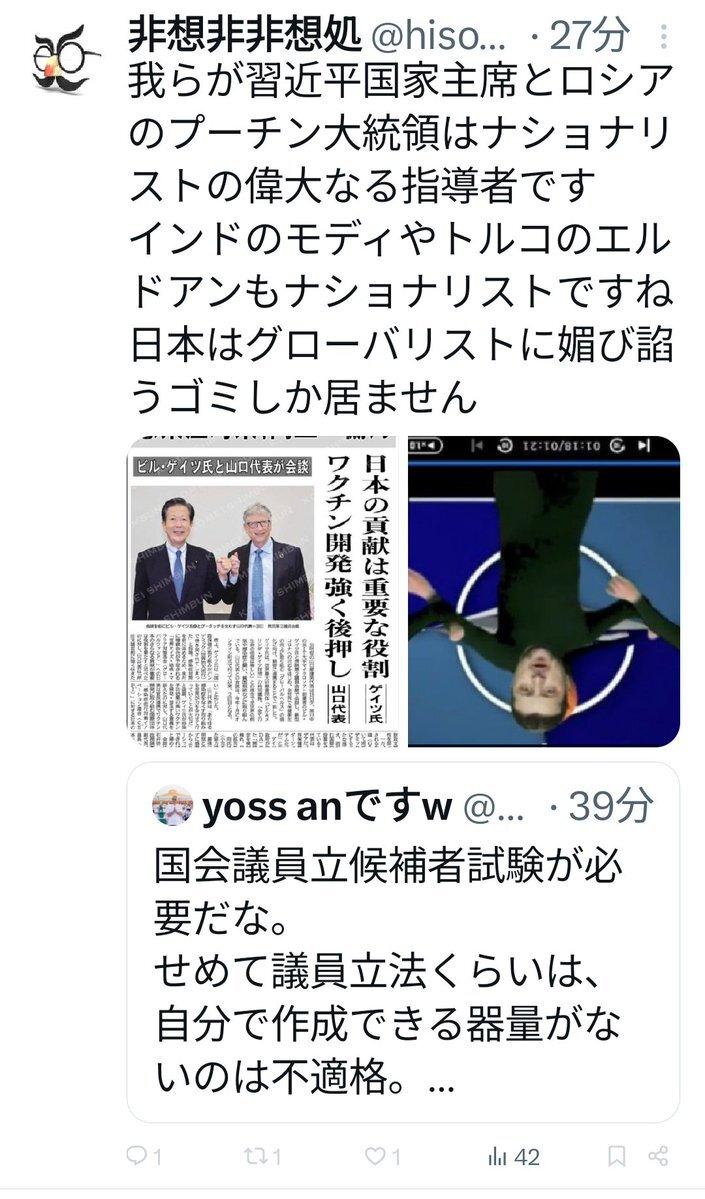Screen dimensions: 705x1199
Task: Expand quoted tweet's truncated text ellipsis
Action: (x=441, y=1080)
